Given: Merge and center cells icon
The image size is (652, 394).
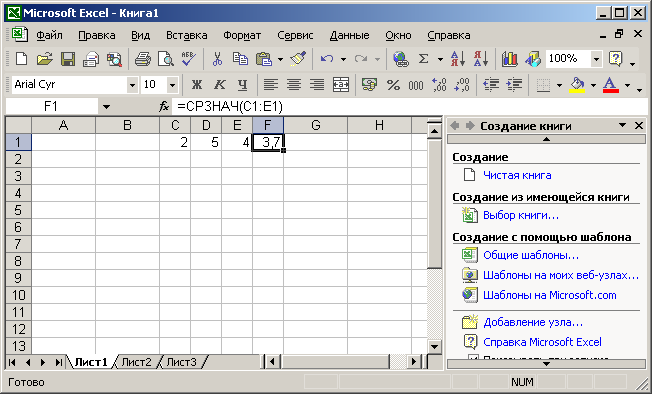Looking at the screenshot, I should pos(341,85).
